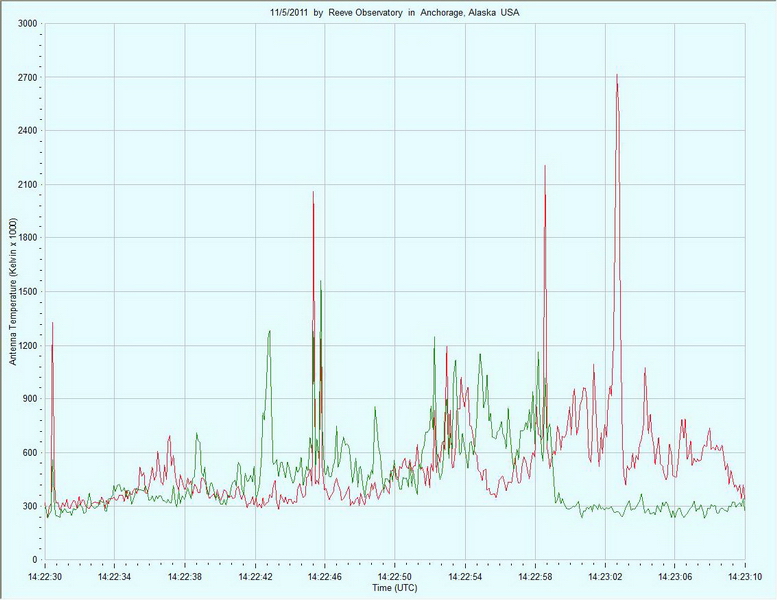Click the 'Time (UTC)' x-axis label

coord(394,588)
